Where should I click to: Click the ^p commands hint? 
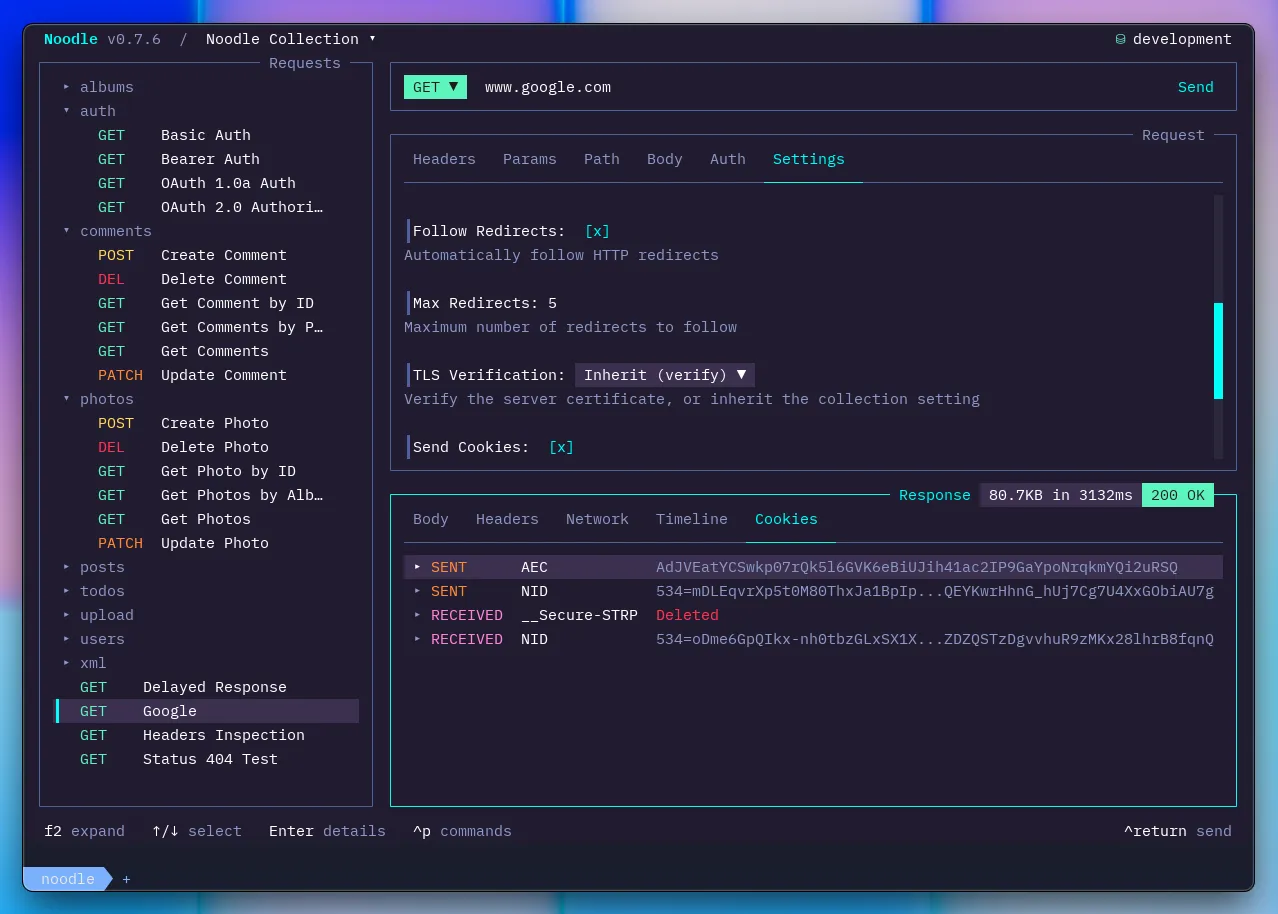click(x=462, y=831)
